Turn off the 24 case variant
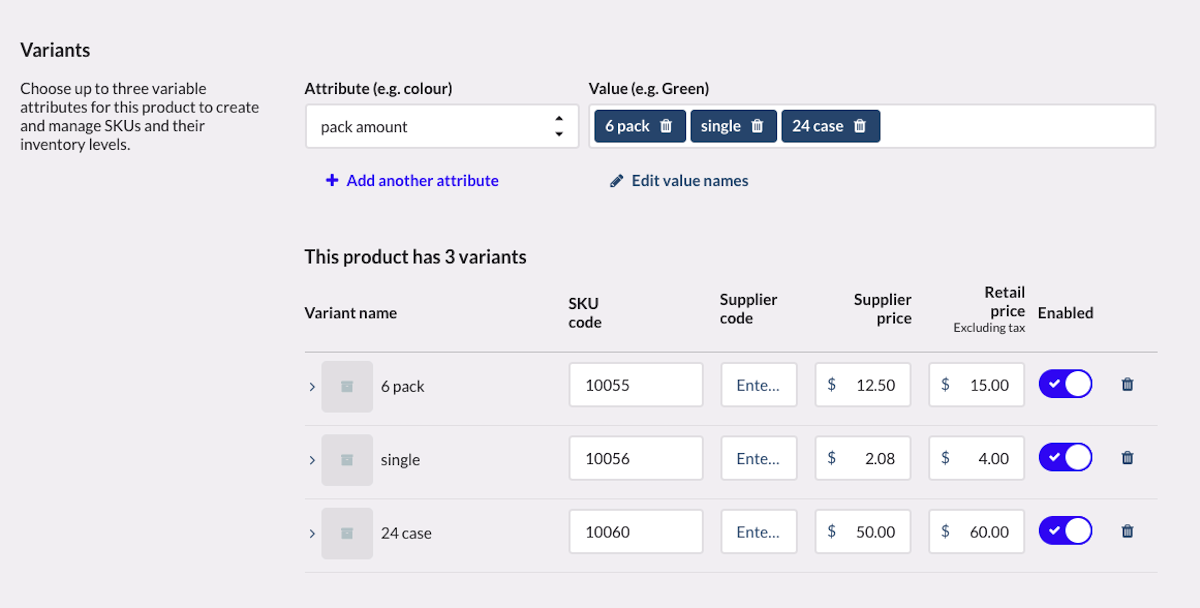The width and height of the screenshot is (1200, 608). click(x=1065, y=531)
